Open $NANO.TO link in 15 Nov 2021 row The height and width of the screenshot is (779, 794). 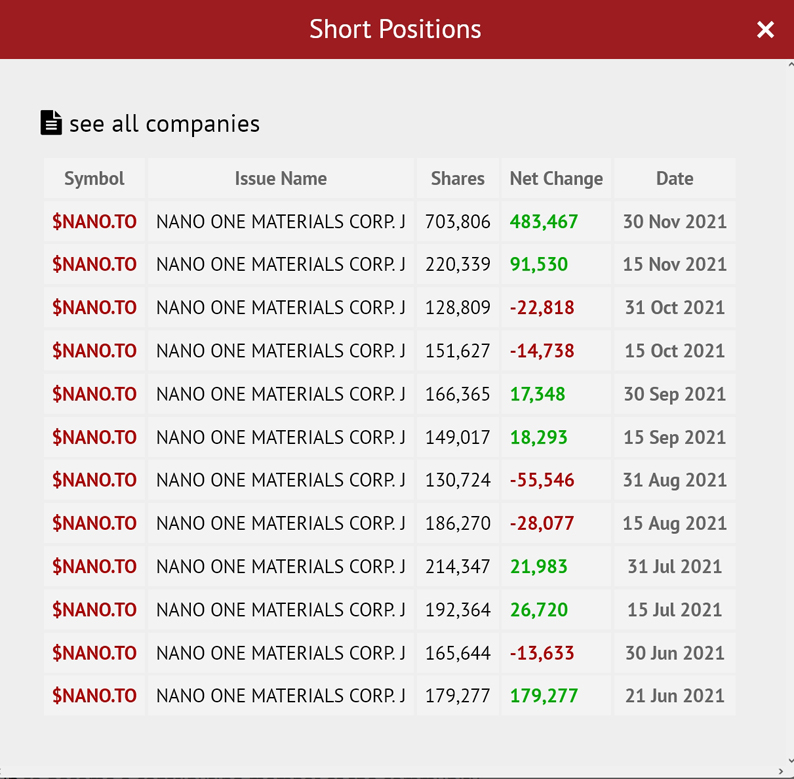[95, 264]
